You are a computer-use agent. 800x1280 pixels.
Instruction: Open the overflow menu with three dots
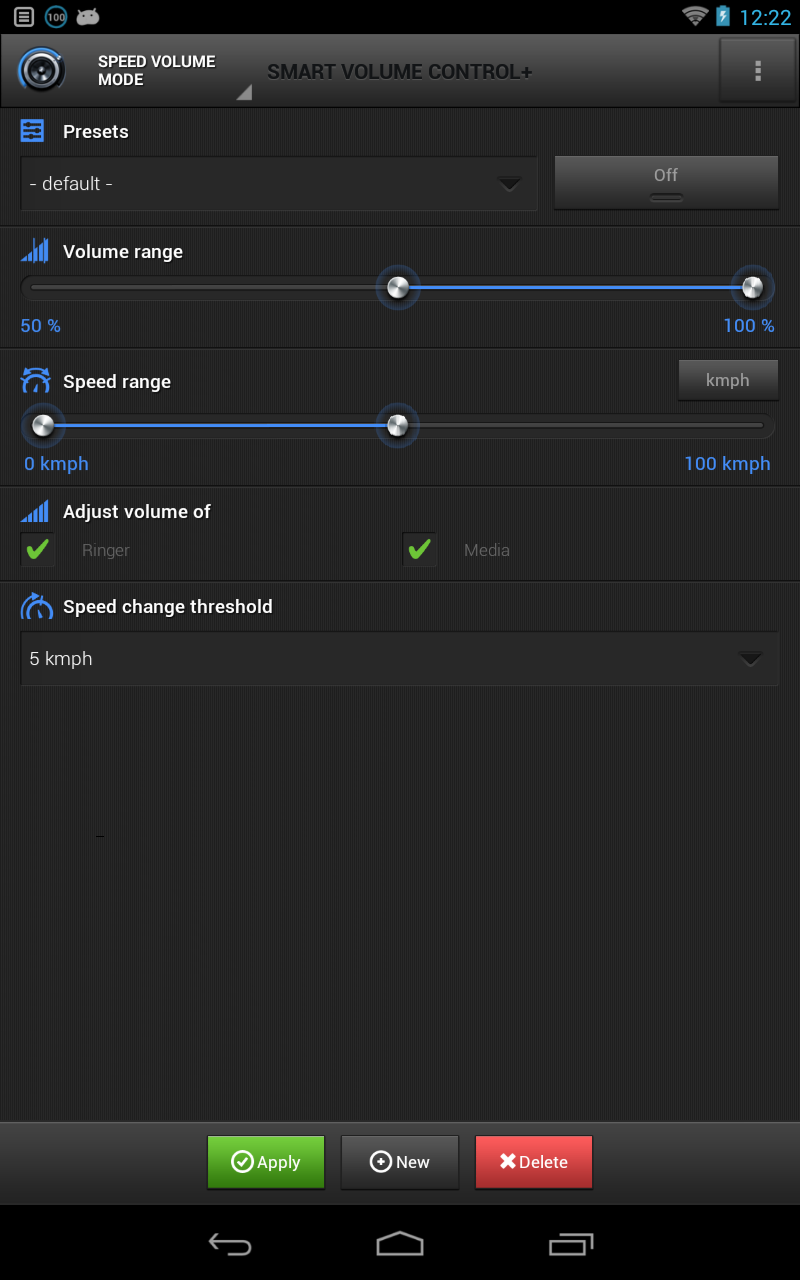click(x=758, y=70)
